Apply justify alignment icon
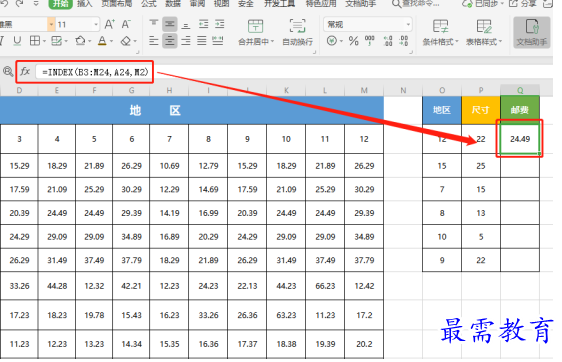Screen dimensions: 562x362 coord(202,41)
